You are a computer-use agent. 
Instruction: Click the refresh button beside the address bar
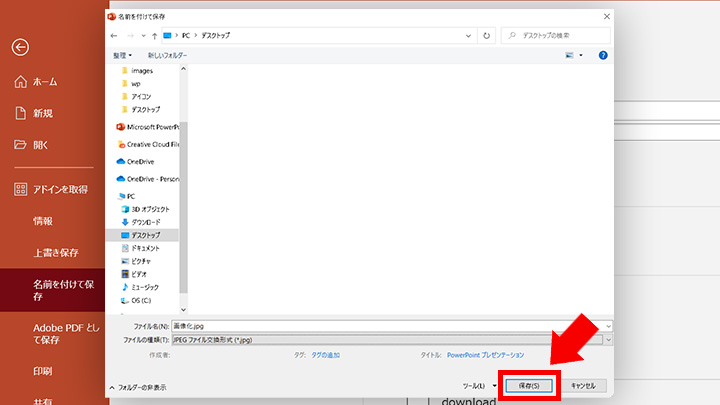(x=487, y=35)
